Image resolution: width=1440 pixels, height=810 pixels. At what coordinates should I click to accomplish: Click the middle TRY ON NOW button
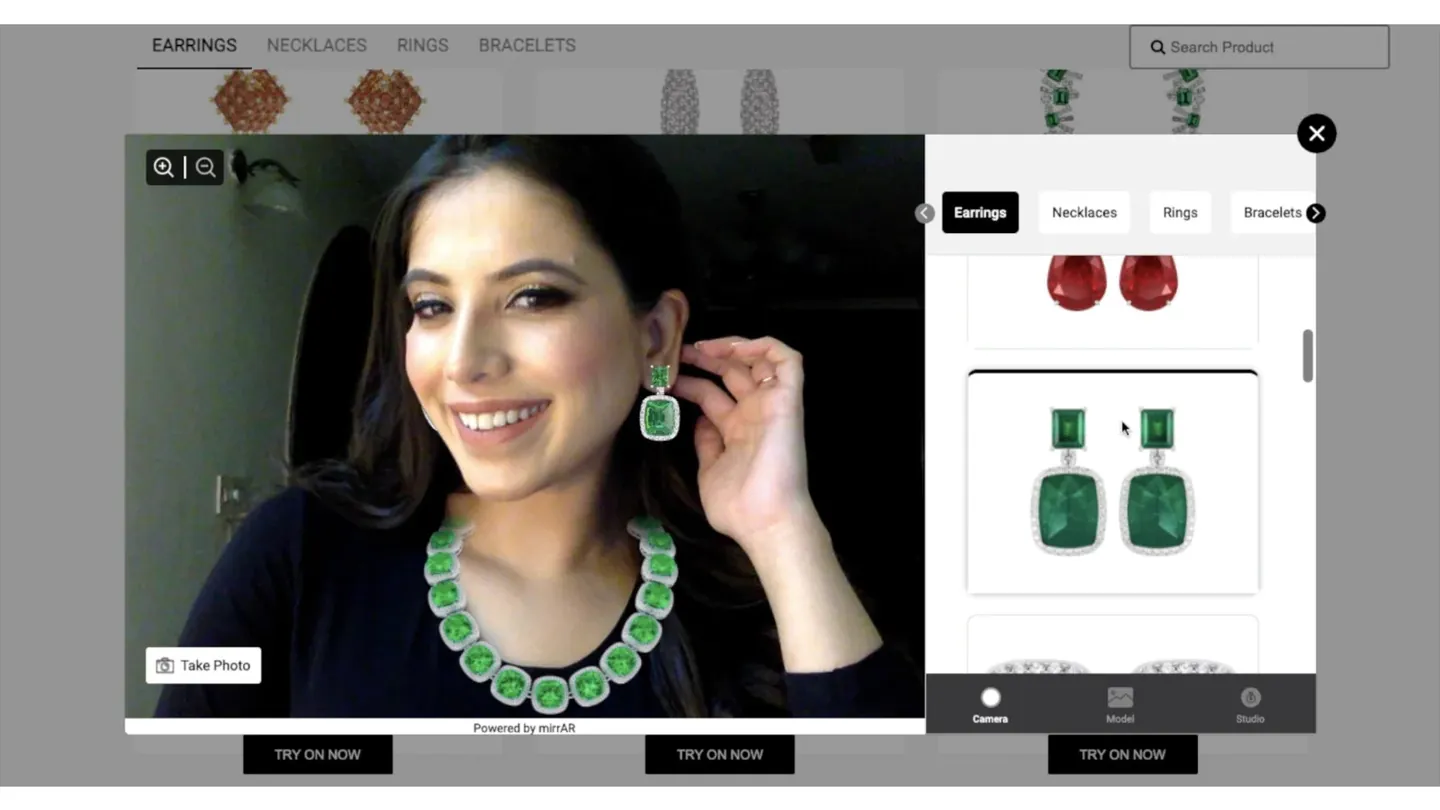point(719,754)
